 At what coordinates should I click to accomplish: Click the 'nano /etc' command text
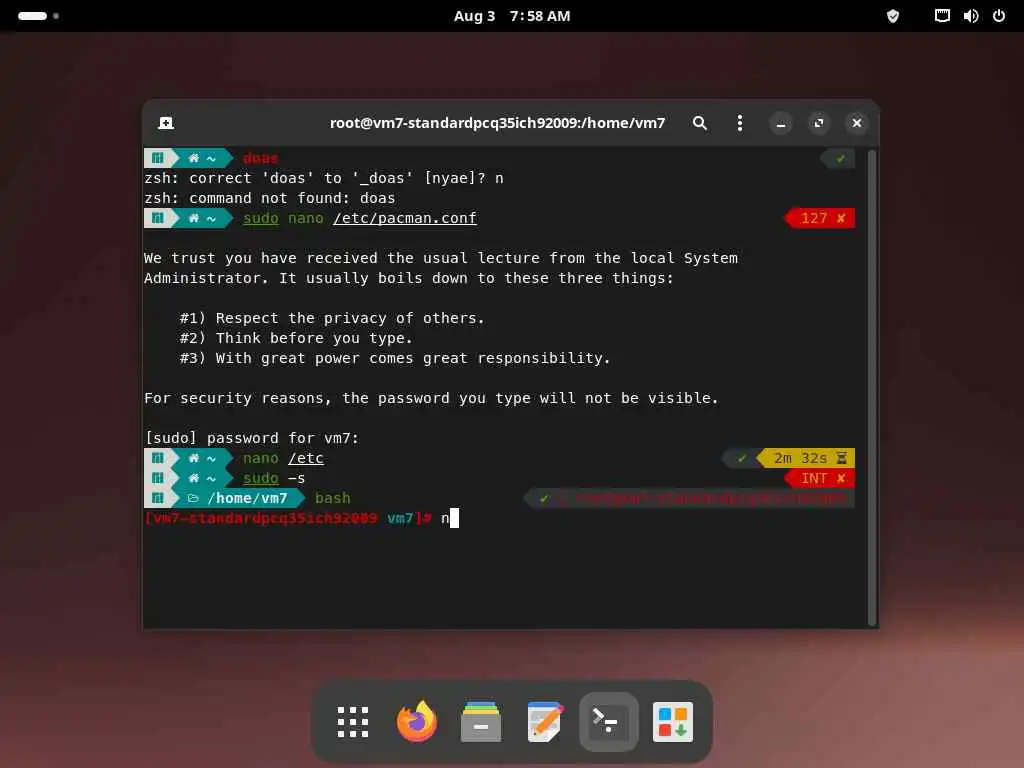click(283, 458)
